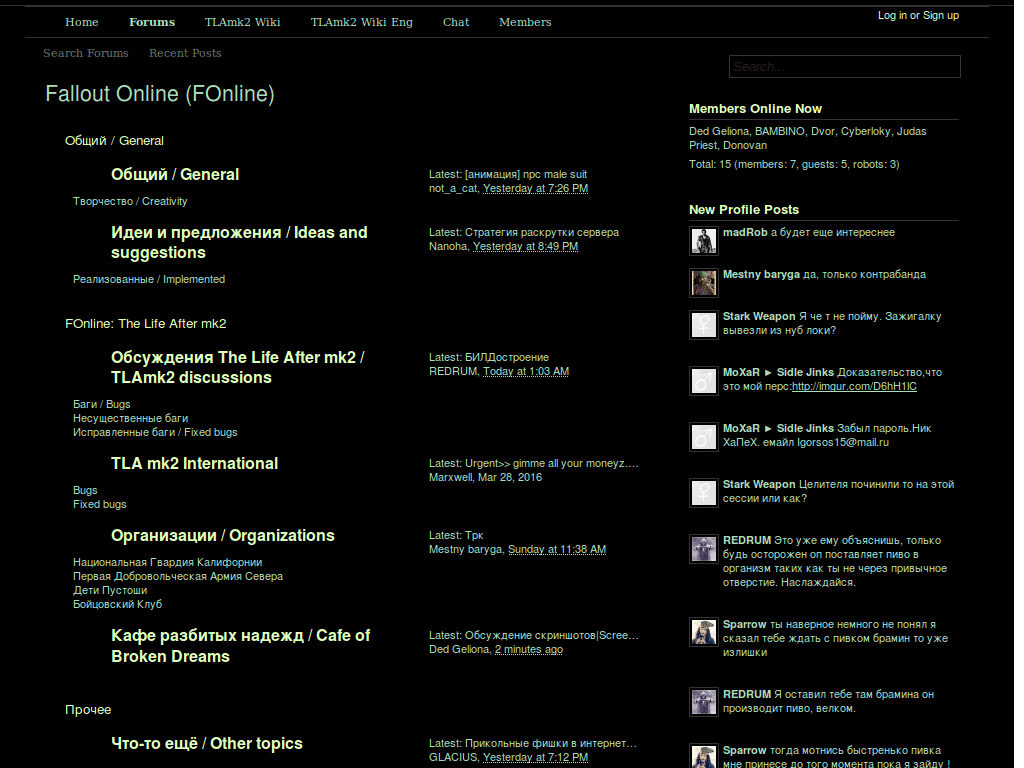Open latest thread Urgent>> gimme all your moneyz
This screenshot has height=768, width=1024.
pos(552,463)
